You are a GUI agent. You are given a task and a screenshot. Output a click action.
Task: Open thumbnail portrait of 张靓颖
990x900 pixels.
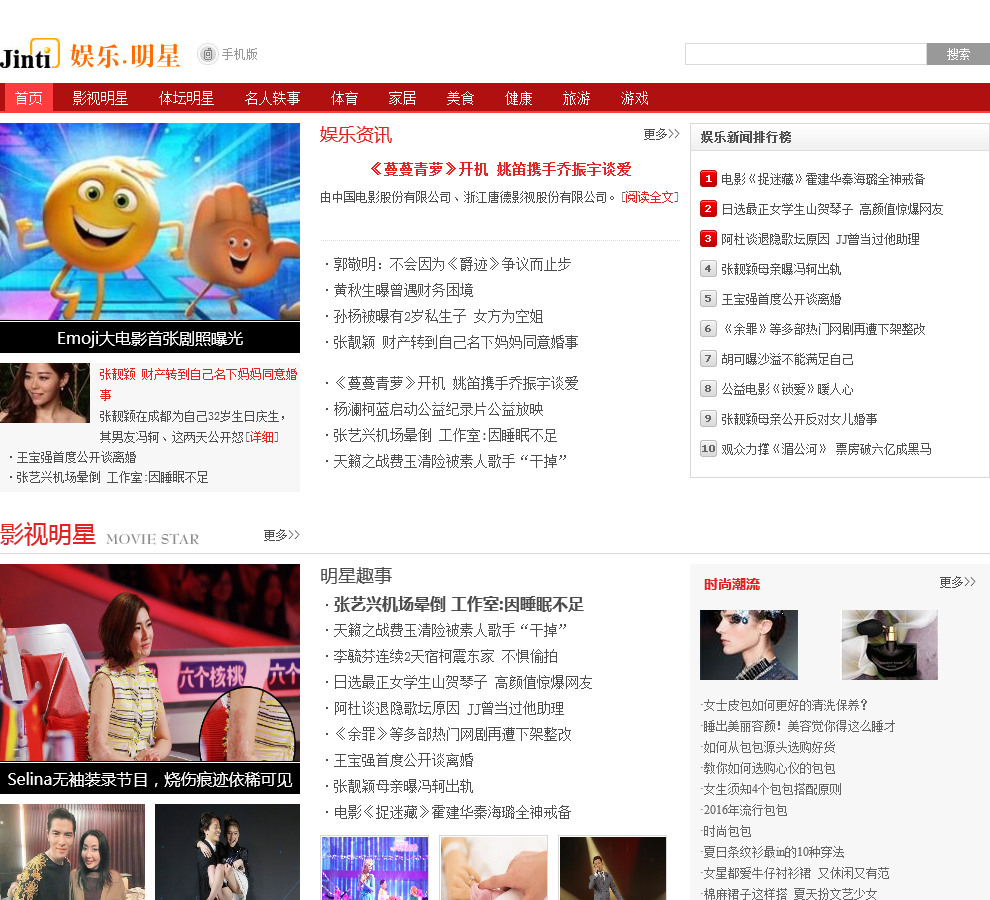(45, 393)
